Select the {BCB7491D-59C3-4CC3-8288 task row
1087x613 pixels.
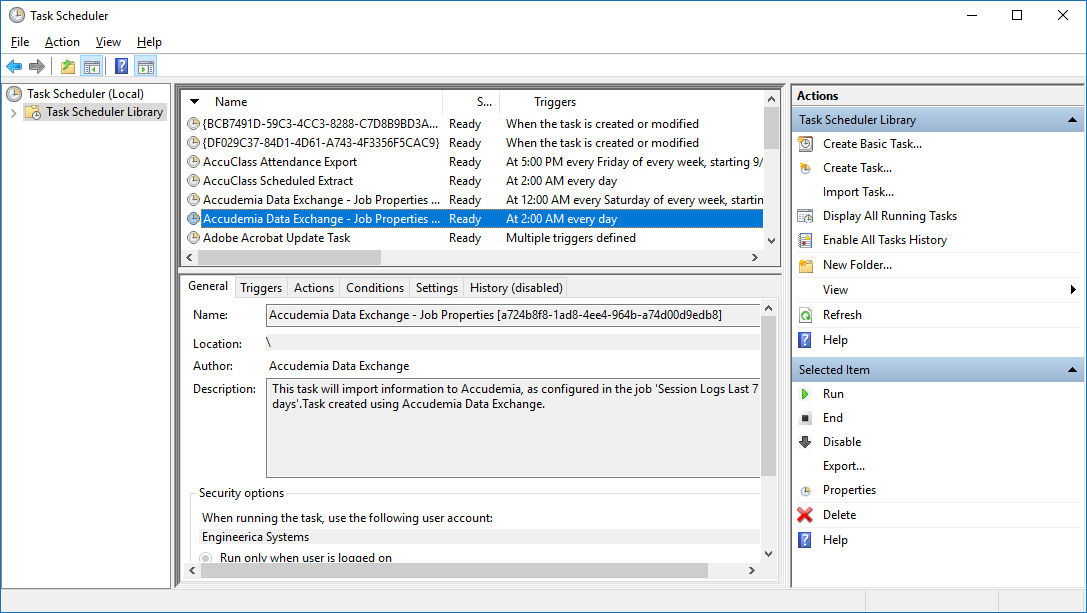[x=474, y=123]
